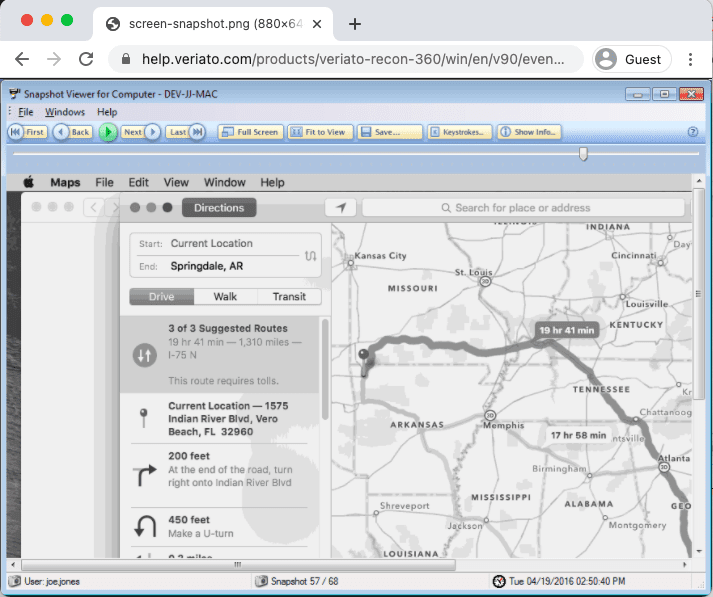Click the turn right arrow icon
Viewport: 713px width, 597px height.
(x=145, y=475)
